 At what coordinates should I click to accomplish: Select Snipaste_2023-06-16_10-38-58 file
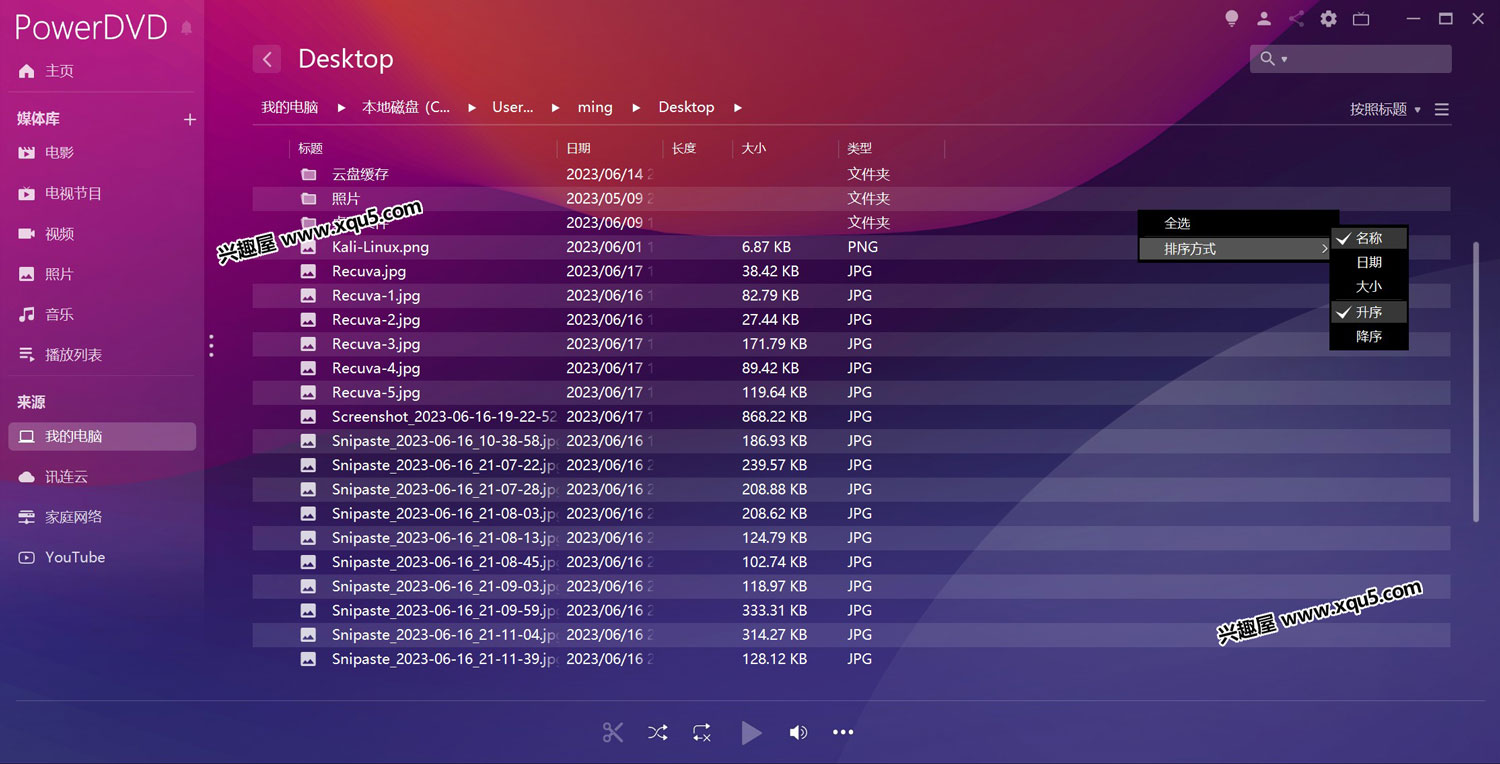pyautogui.click(x=850, y=441)
